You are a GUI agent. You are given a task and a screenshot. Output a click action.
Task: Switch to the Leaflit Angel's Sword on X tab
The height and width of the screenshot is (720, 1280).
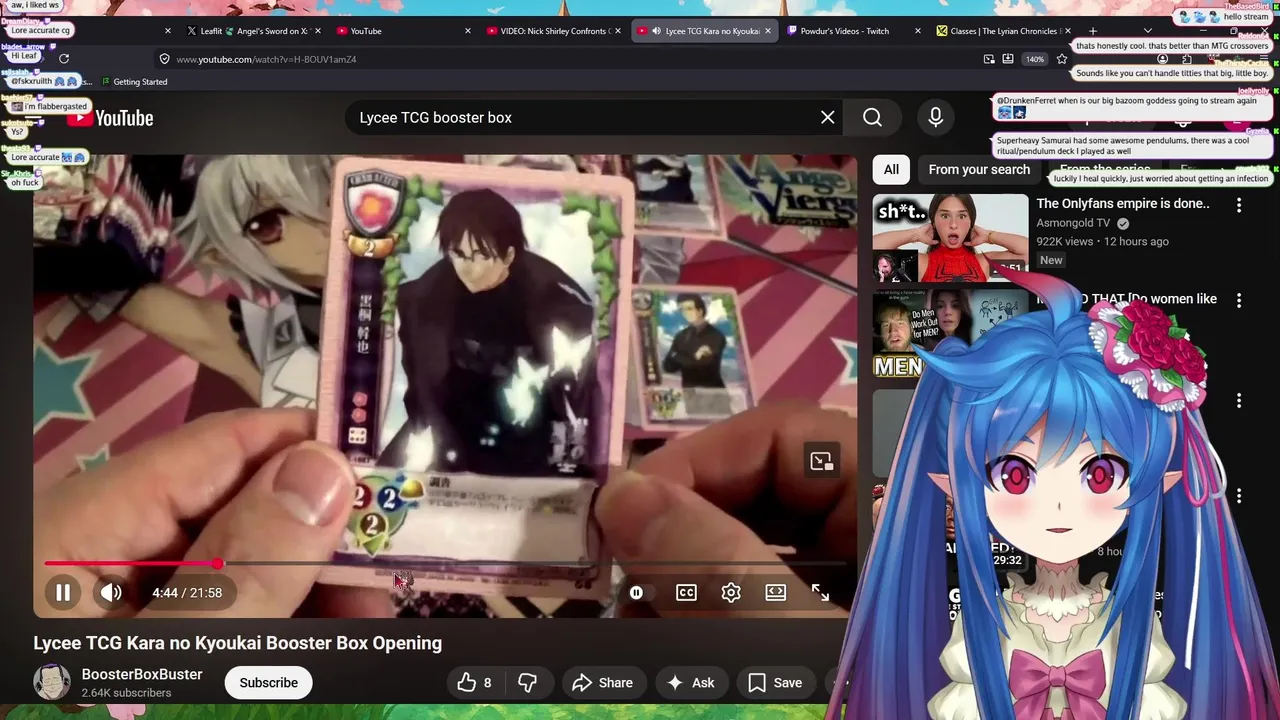tap(254, 31)
